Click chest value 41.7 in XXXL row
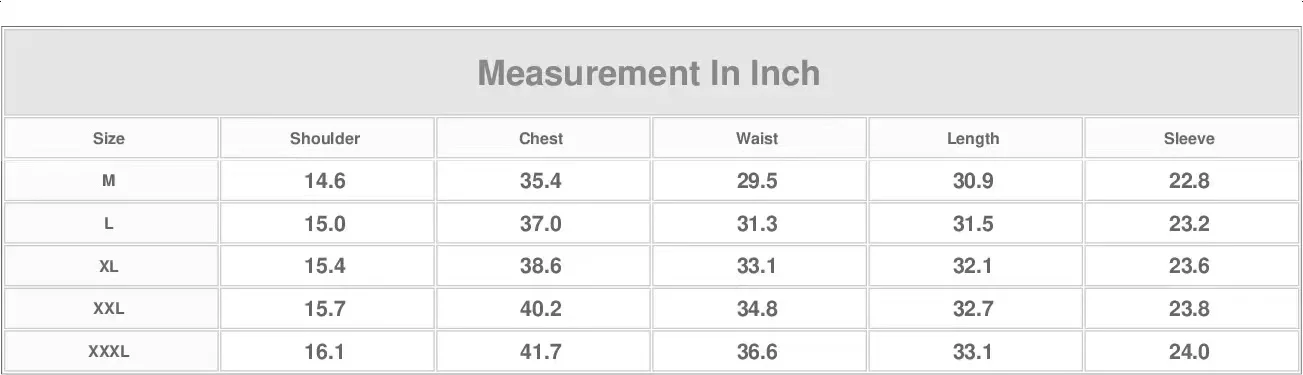Viewport: 1303px width, 375px height. pyautogui.click(x=541, y=352)
